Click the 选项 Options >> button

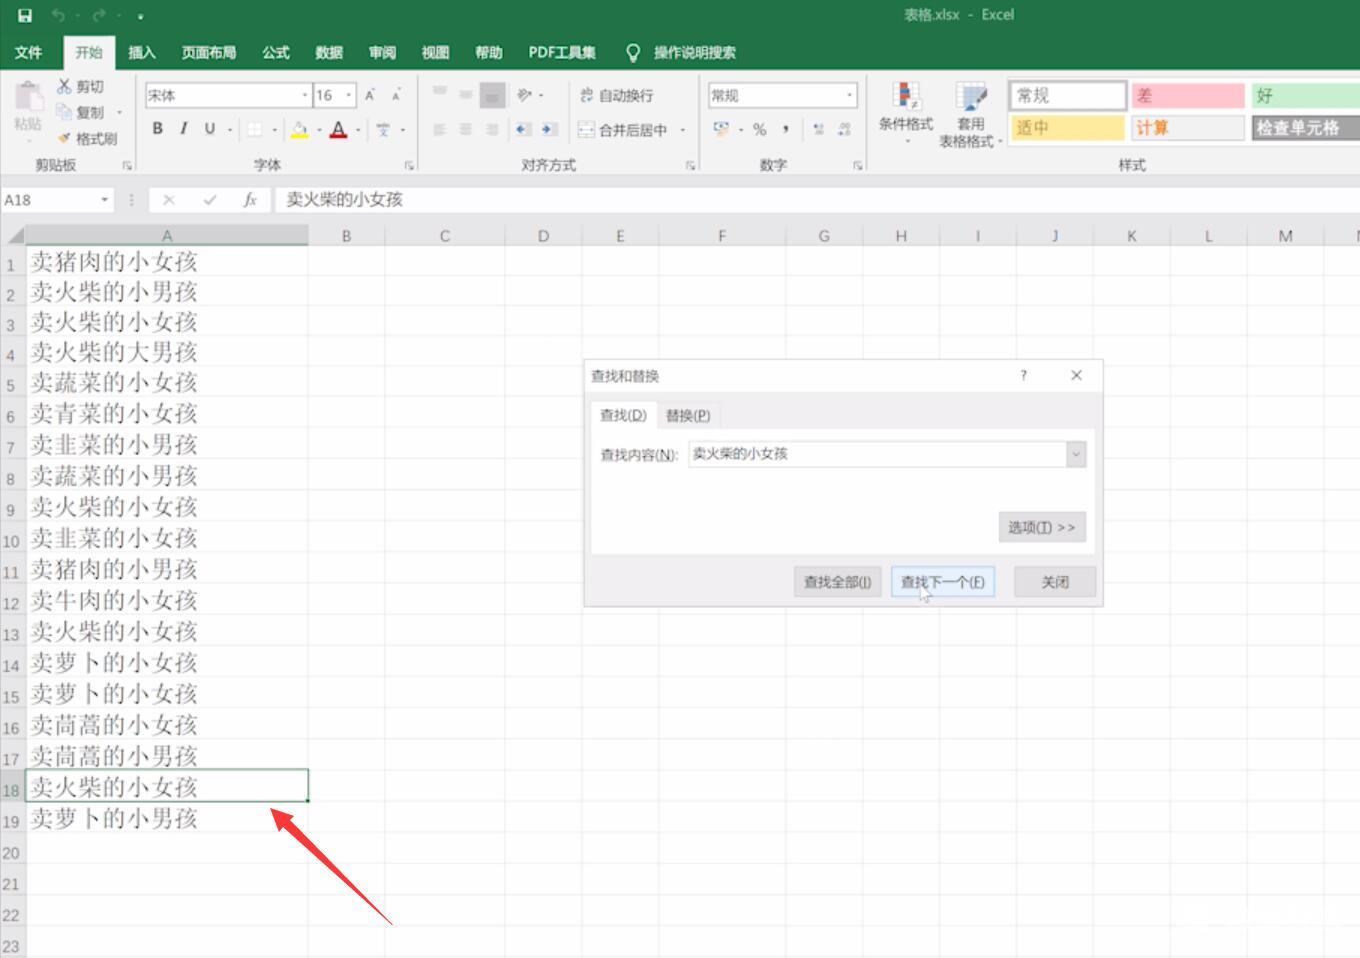click(x=1041, y=527)
